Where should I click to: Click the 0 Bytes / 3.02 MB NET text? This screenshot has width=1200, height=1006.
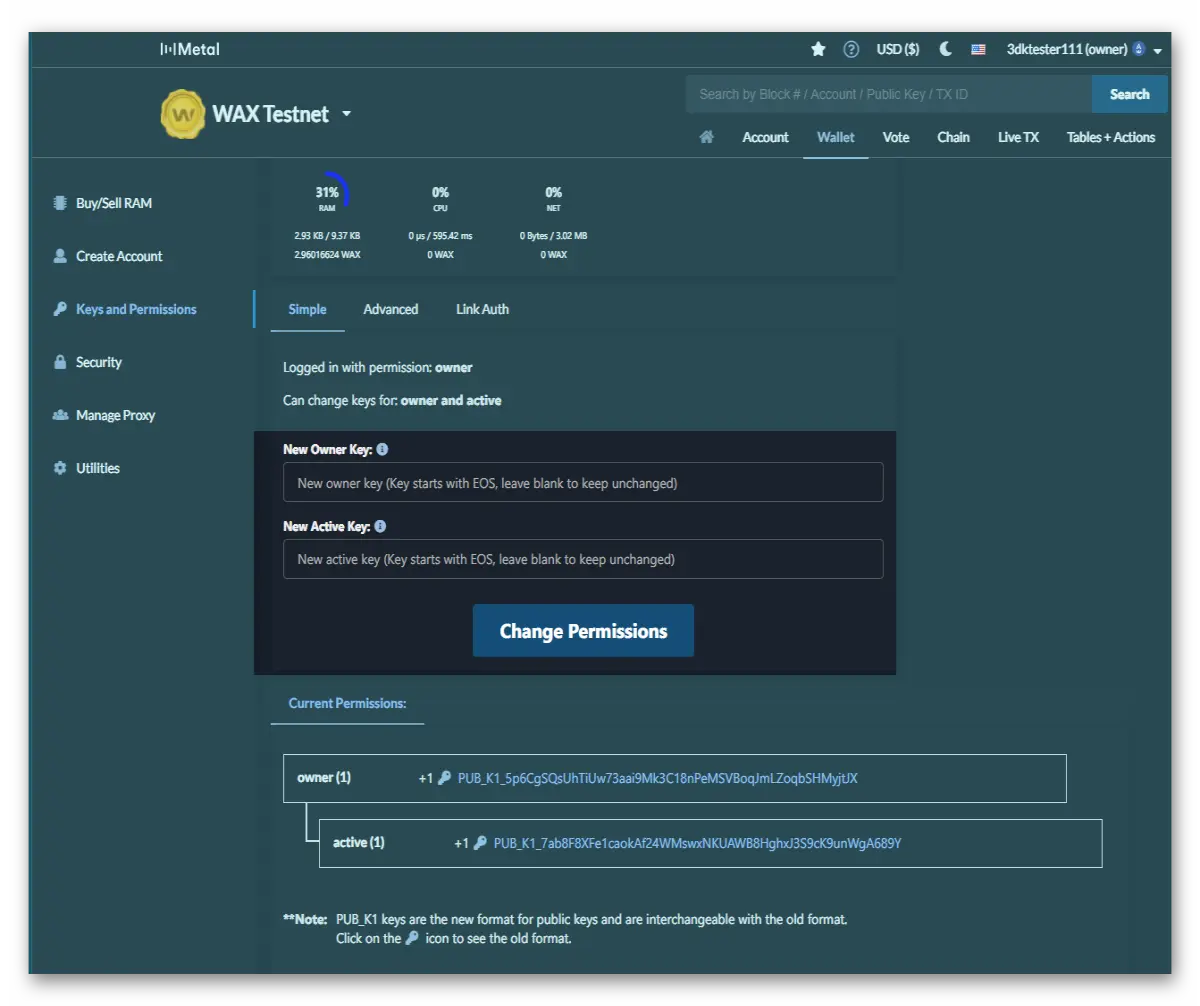tap(553, 236)
